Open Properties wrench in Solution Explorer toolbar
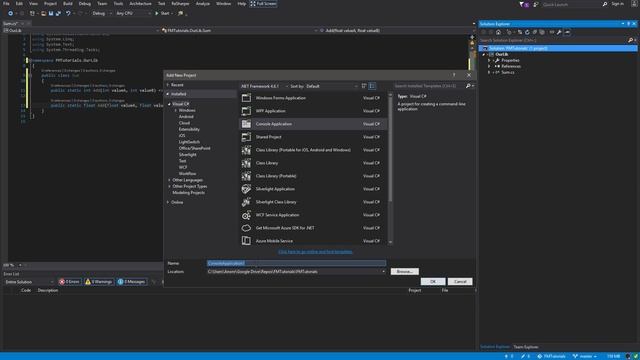 [559, 32]
